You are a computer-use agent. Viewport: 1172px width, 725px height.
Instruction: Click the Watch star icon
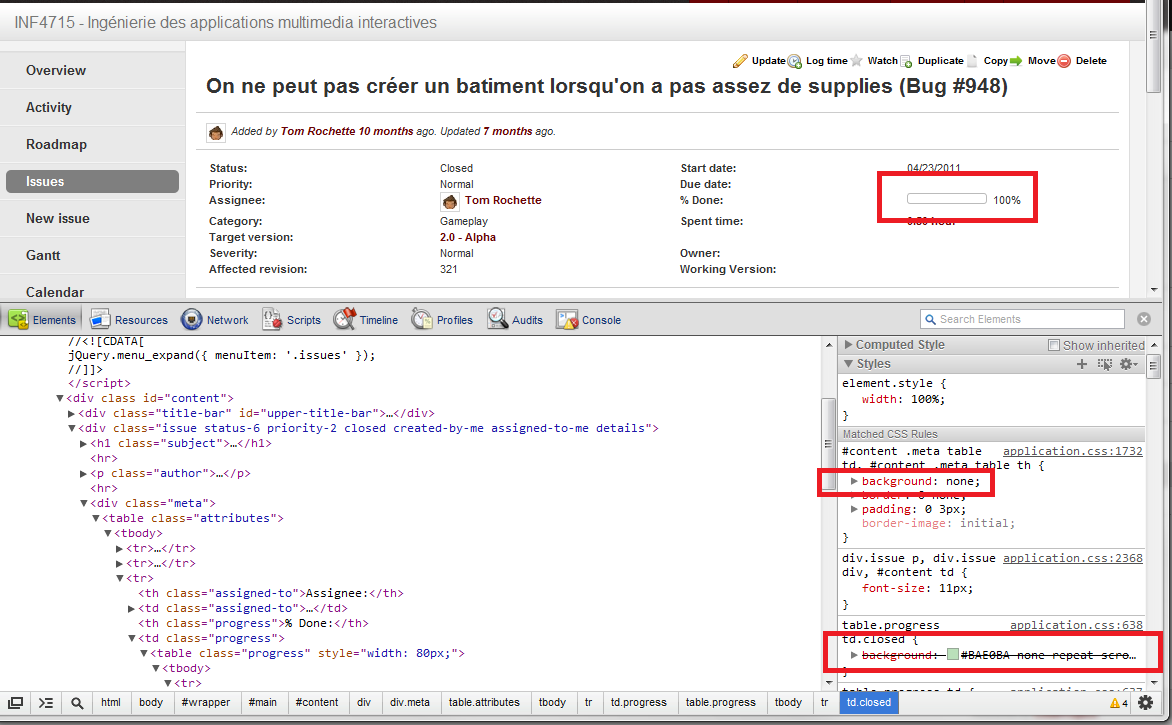pyautogui.click(x=857, y=61)
